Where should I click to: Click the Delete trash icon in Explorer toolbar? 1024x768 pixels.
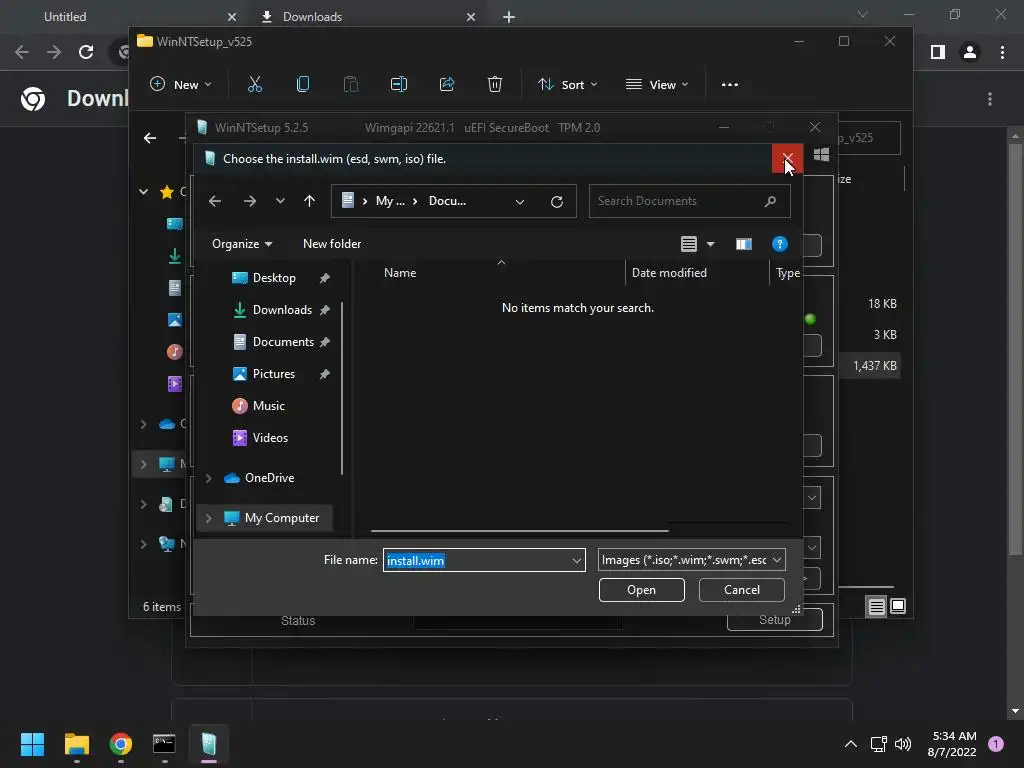[495, 84]
